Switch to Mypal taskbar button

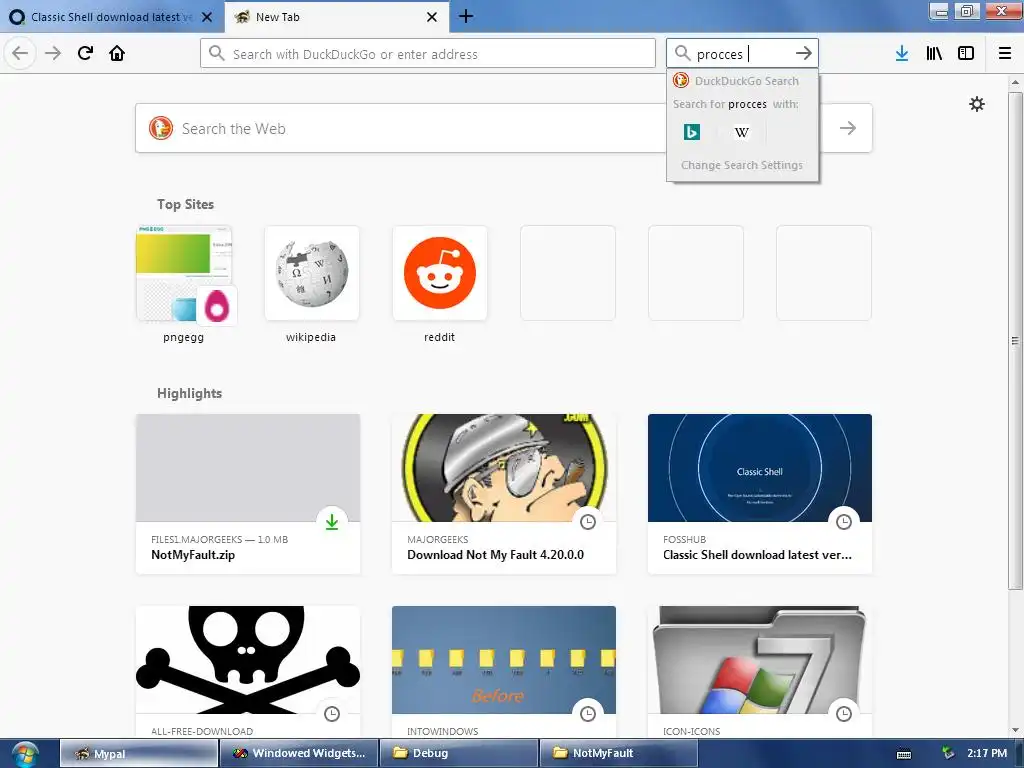click(x=139, y=753)
